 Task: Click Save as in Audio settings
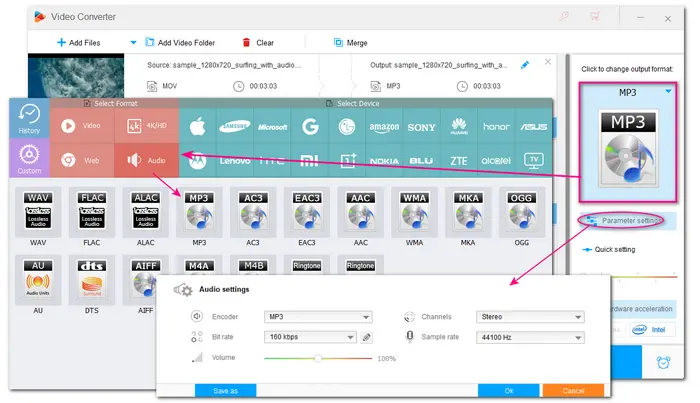pos(225,390)
